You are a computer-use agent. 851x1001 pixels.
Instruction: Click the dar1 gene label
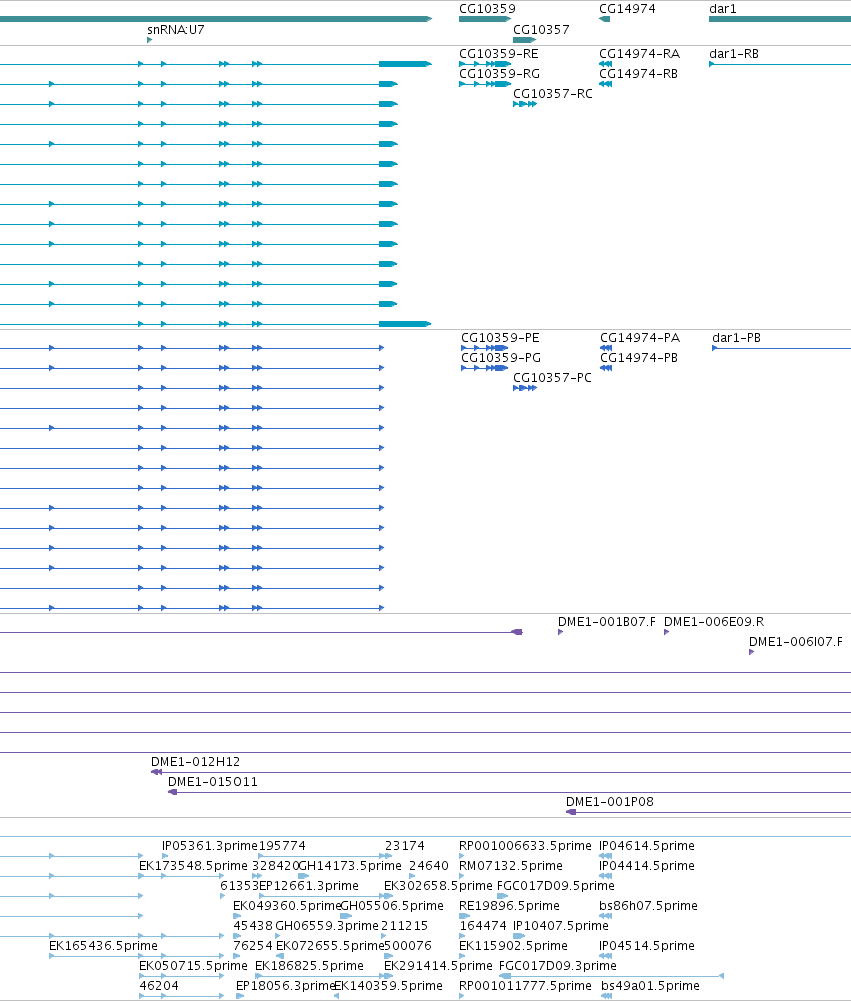(723, 9)
